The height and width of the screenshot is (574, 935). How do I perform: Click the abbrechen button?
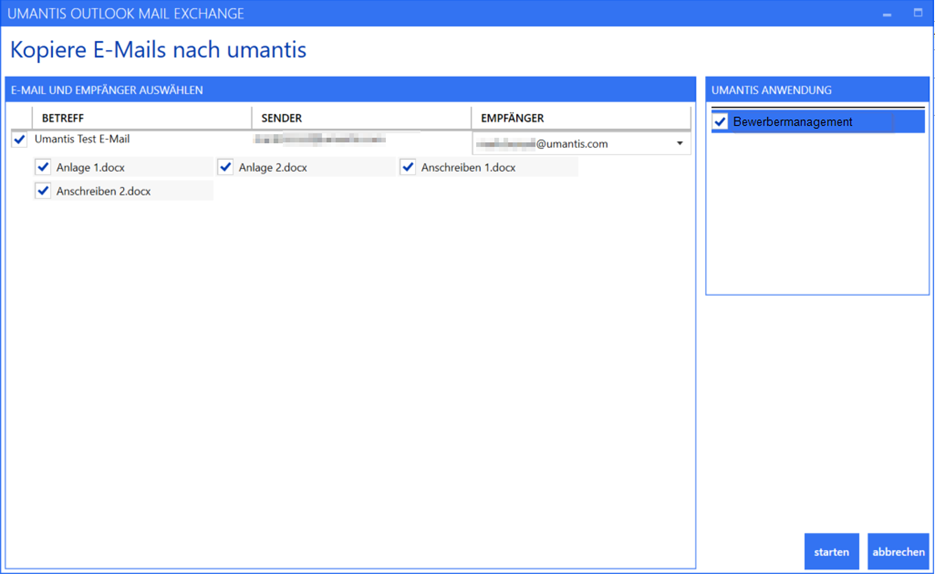898,551
